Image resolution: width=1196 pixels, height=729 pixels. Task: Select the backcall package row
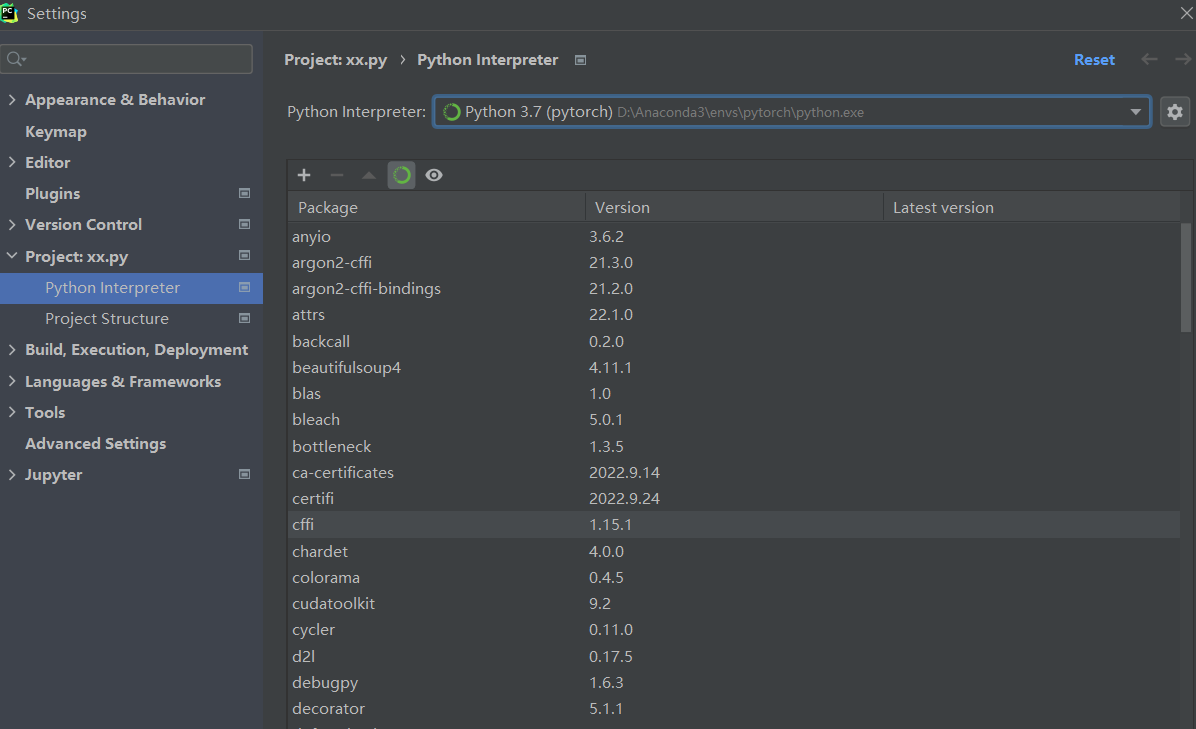(734, 341)
